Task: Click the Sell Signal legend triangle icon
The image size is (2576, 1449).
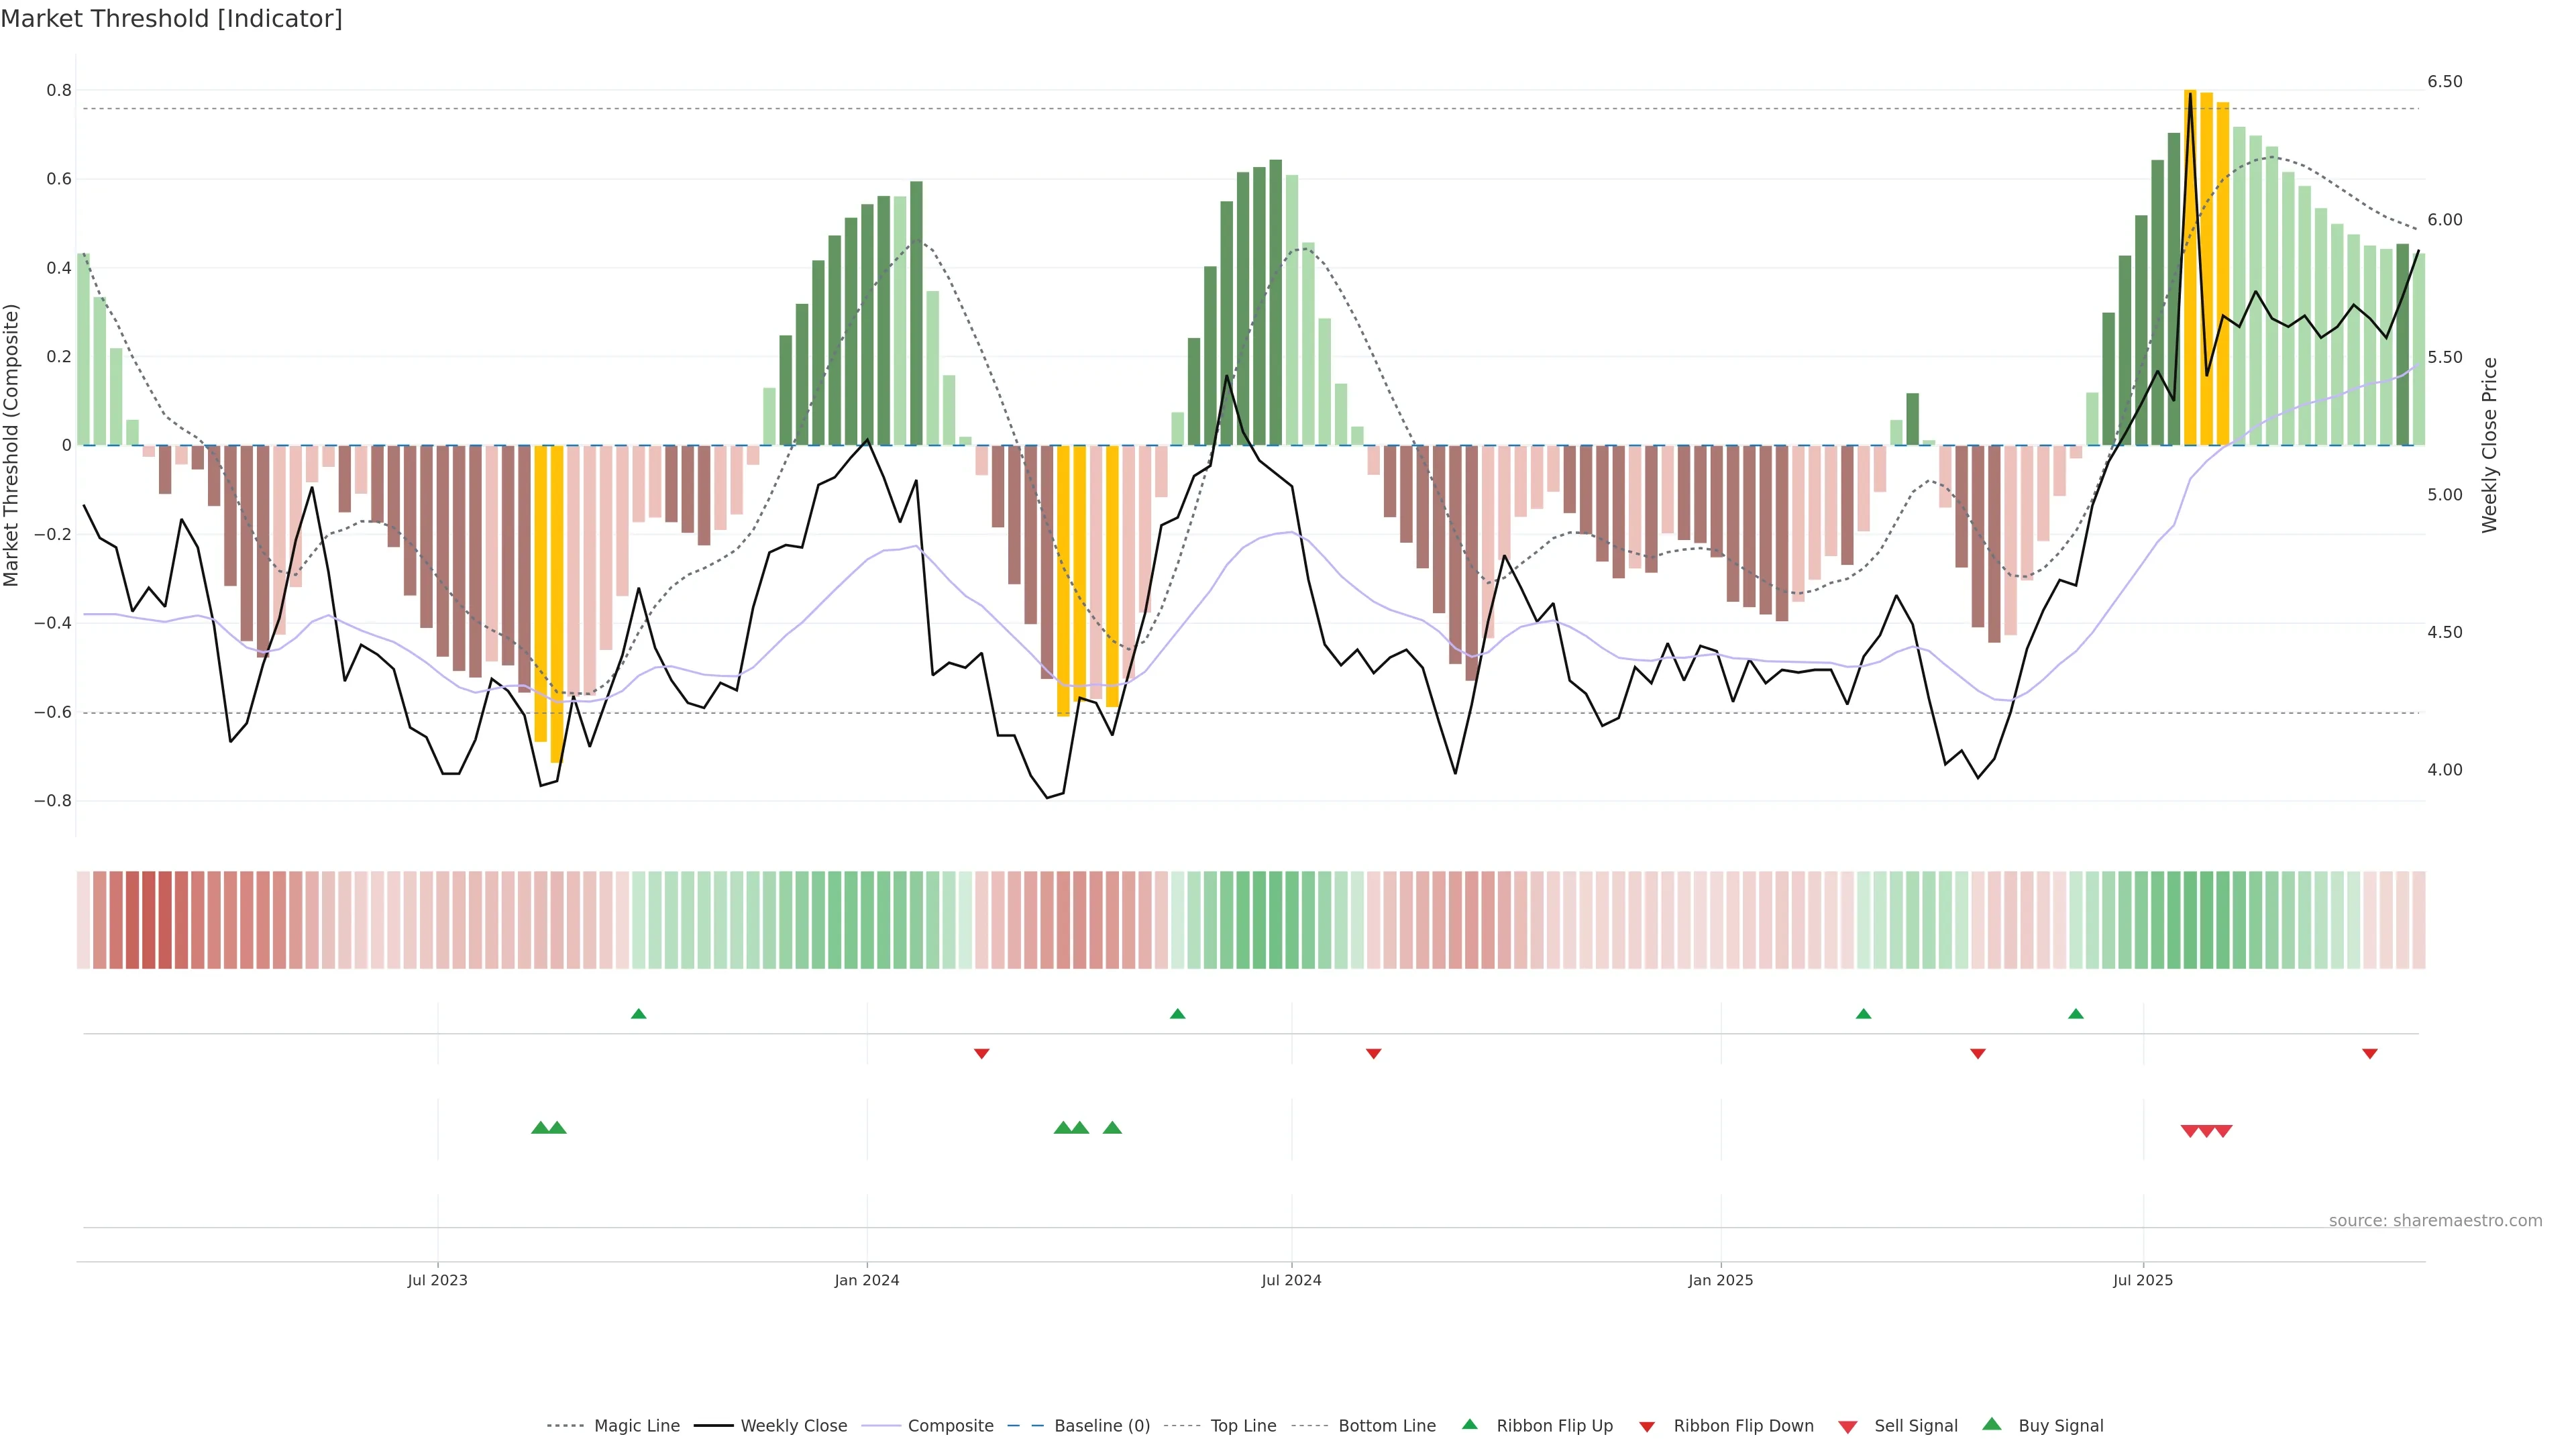Action: click(1847, 1427)
